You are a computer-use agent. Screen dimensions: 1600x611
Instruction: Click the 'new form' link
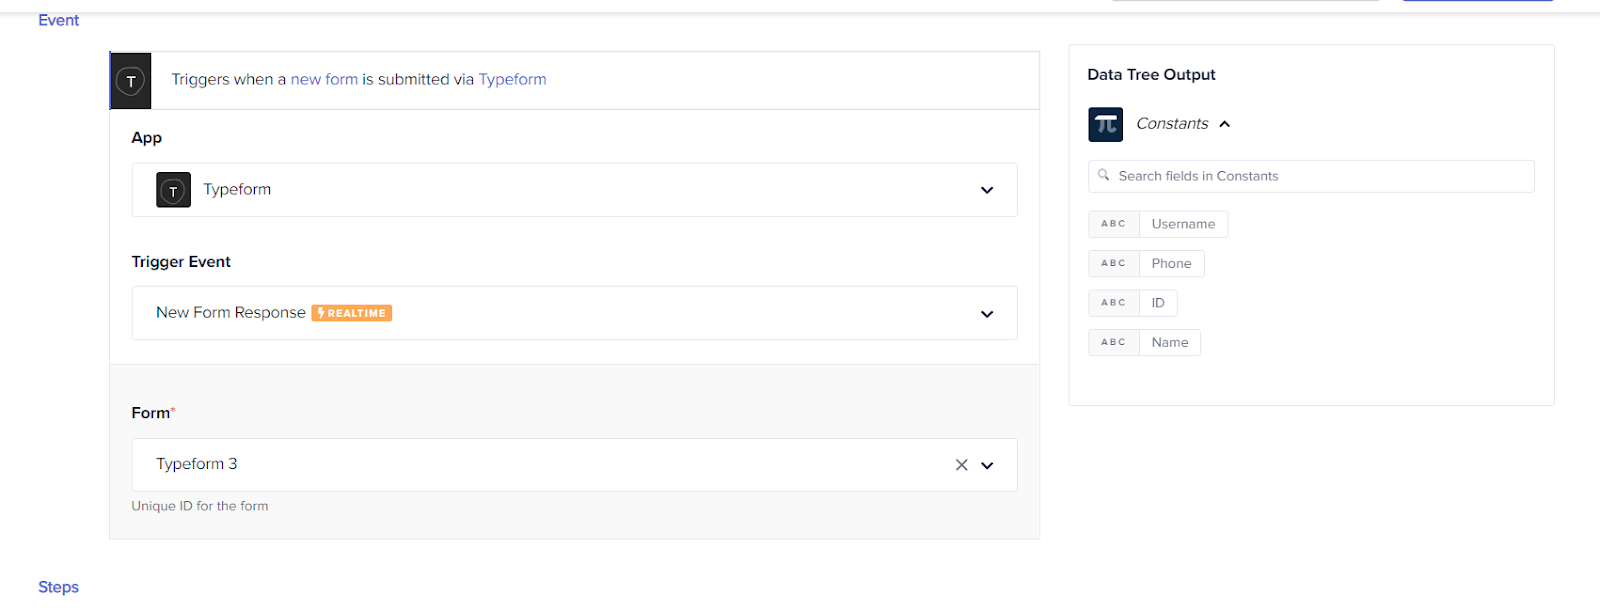[x=324, y=79]
